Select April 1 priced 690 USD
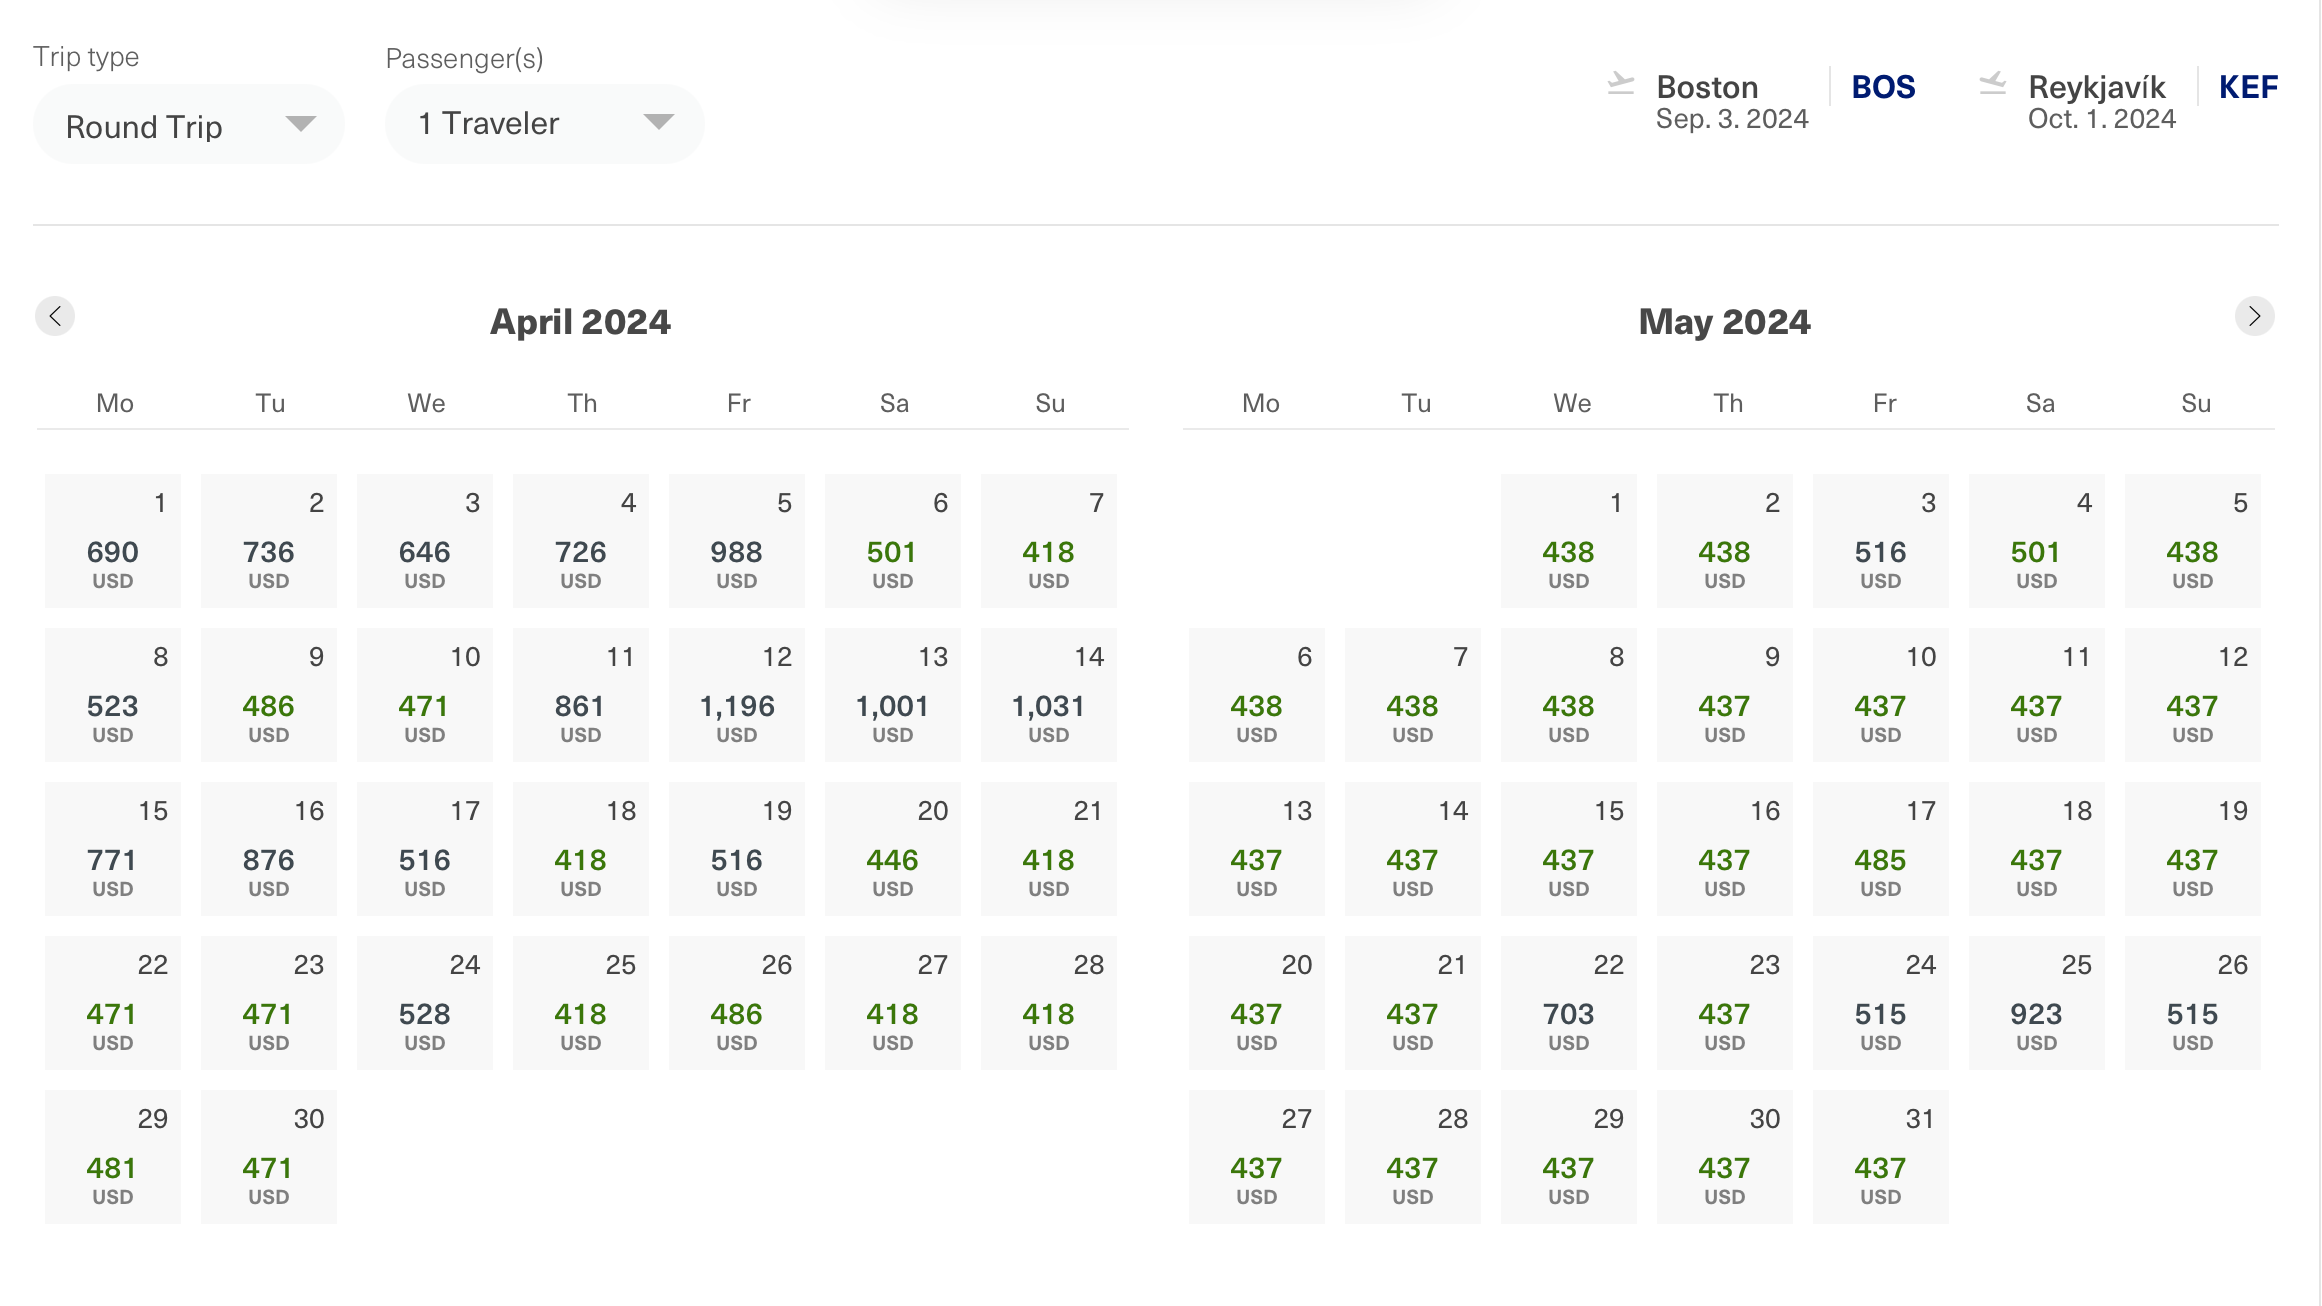Image resolution: width=2322 pixels, height=1306 pixels. [x=112, y=541]
